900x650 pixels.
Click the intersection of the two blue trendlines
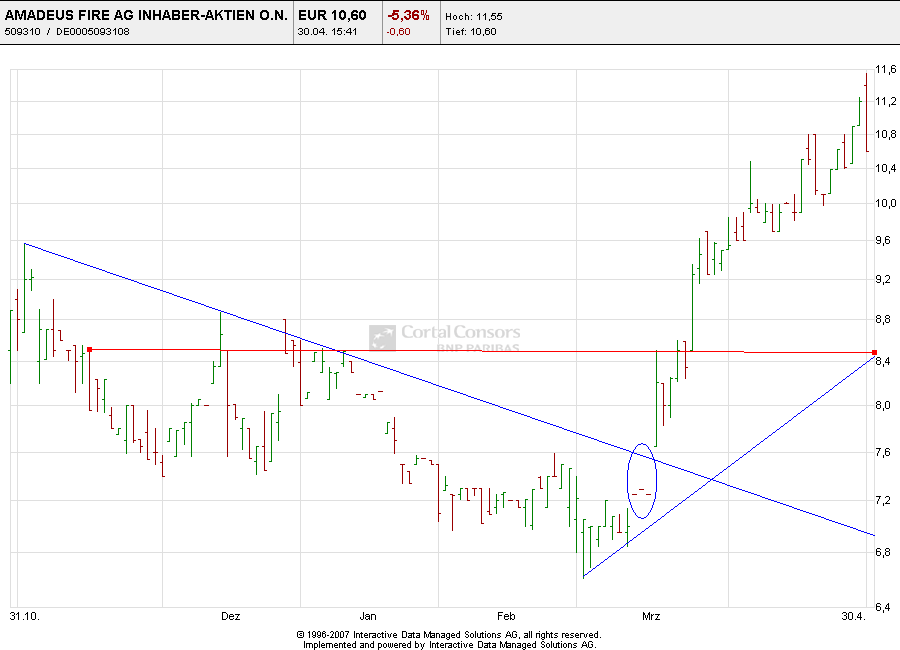(x=712, y=481)
